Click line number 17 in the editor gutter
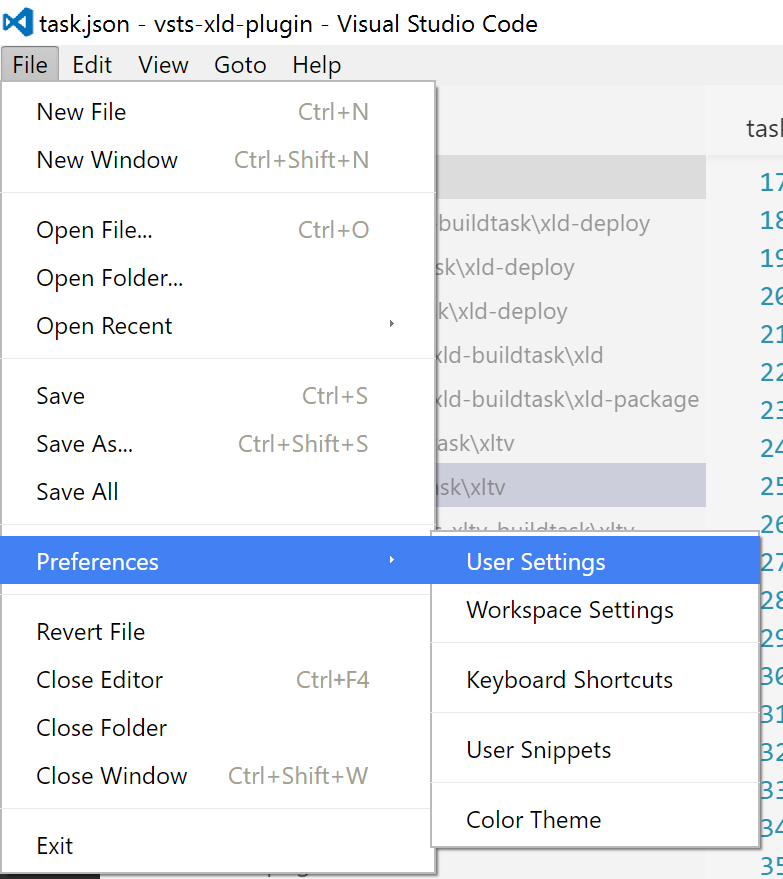Screen dimensions: 783x879 click(771, 182)
